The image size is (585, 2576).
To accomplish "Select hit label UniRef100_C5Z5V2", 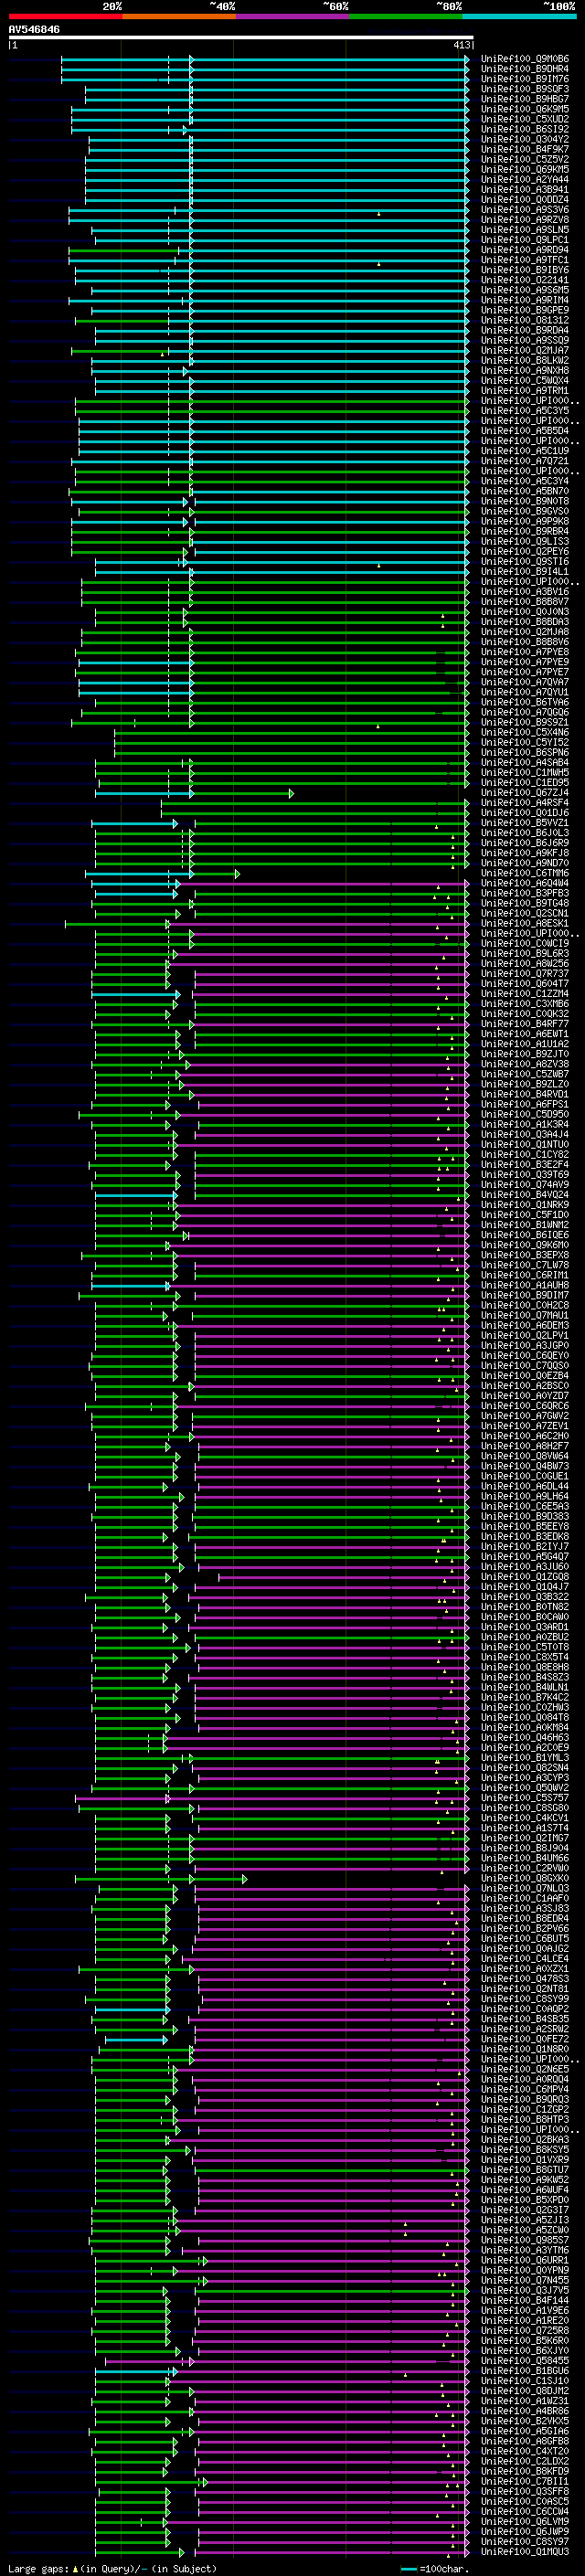I will pos(525,159).
